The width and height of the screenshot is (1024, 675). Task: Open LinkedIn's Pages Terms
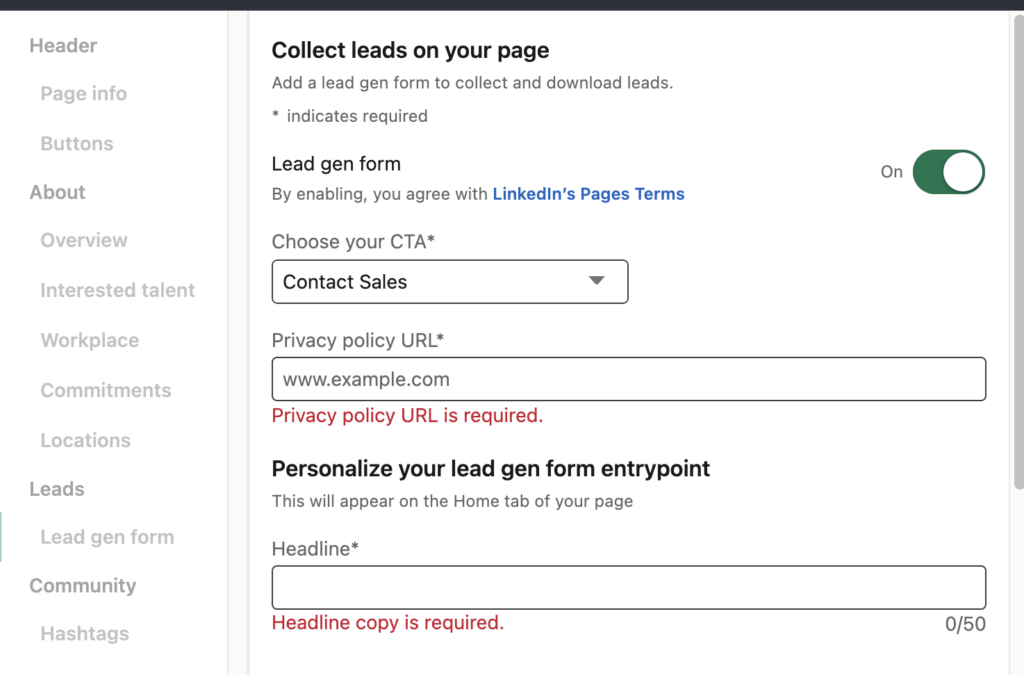588,193
